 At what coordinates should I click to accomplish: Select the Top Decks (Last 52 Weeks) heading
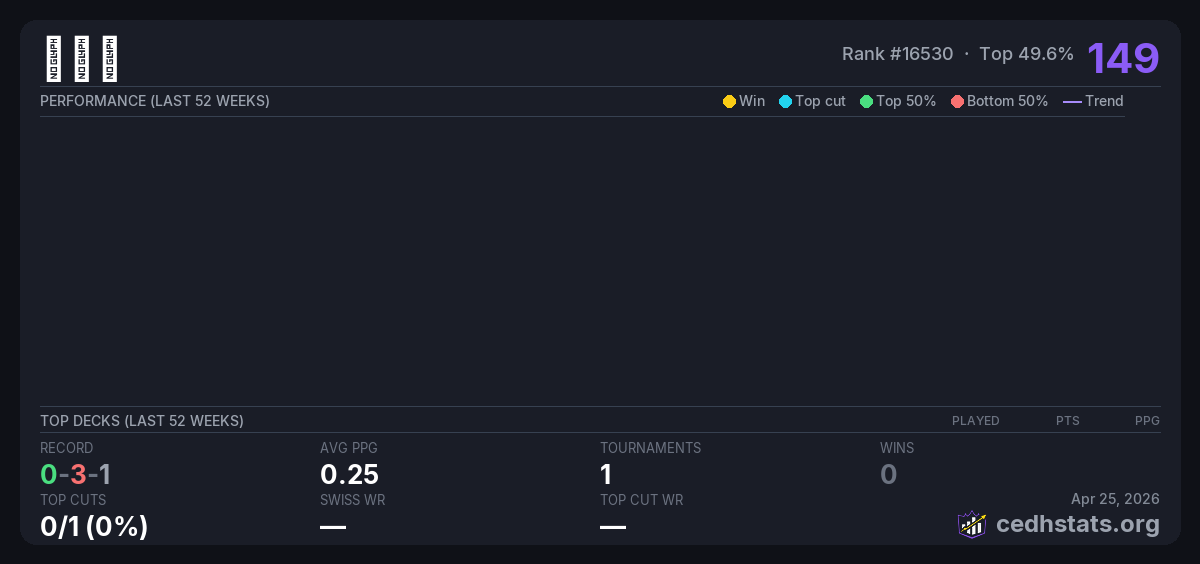point(142,421)
